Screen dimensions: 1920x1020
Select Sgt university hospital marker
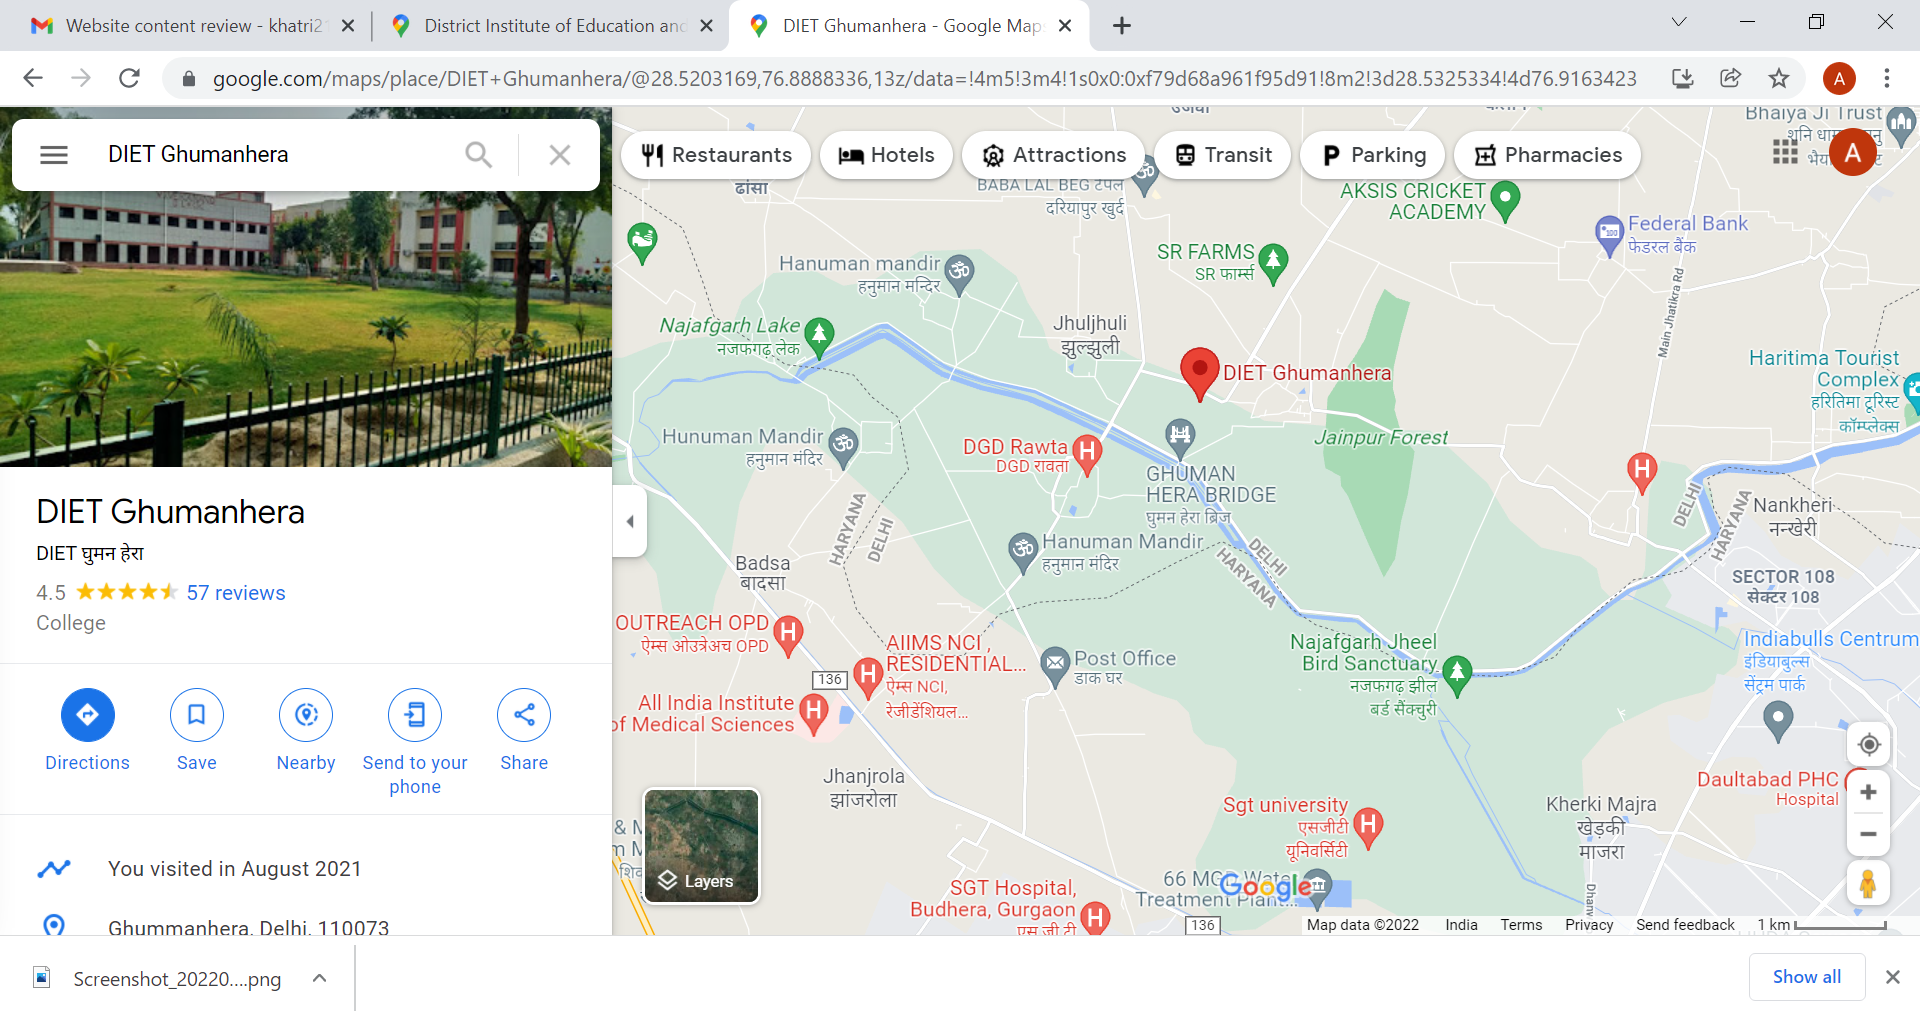(1368, 827)
